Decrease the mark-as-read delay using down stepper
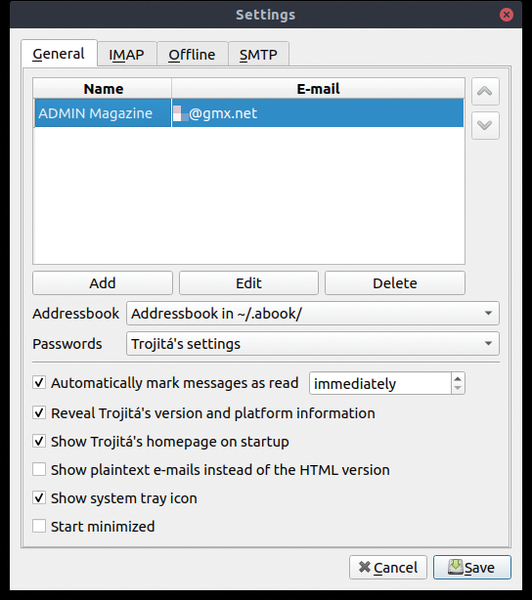The image size is (532, 600). tap(458, 388)
